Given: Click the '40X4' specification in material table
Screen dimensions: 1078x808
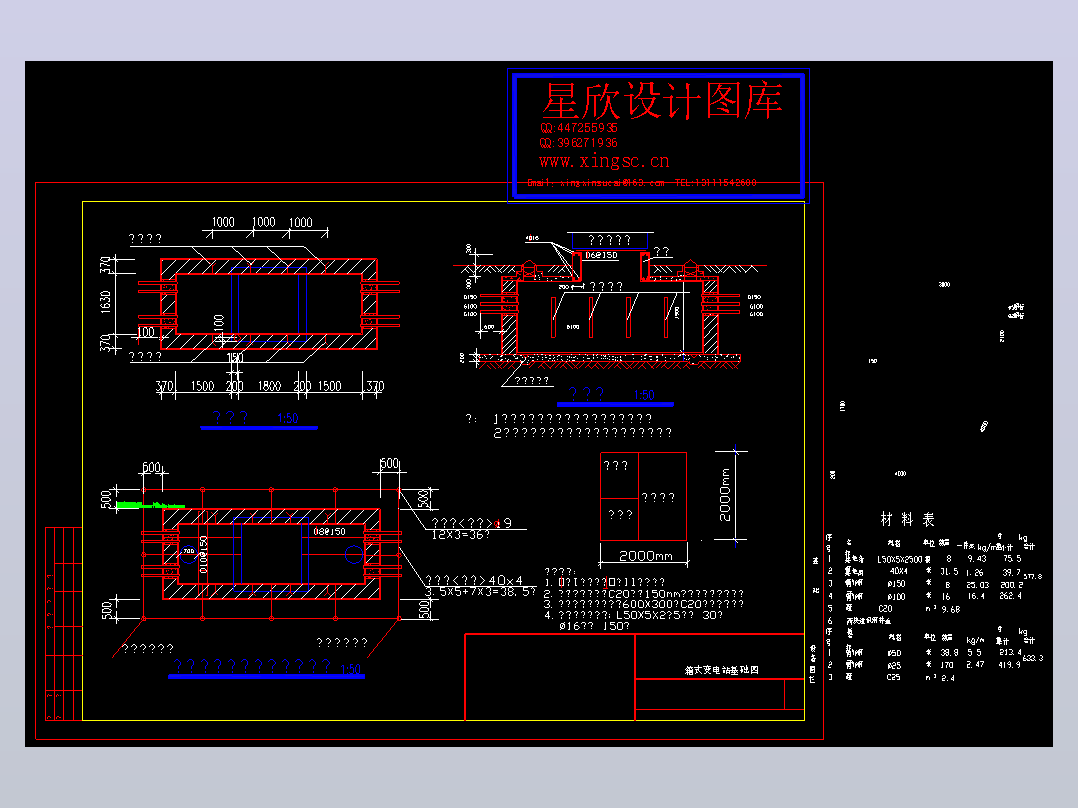Looking at the screenshot, I should (x=898, y=571).
